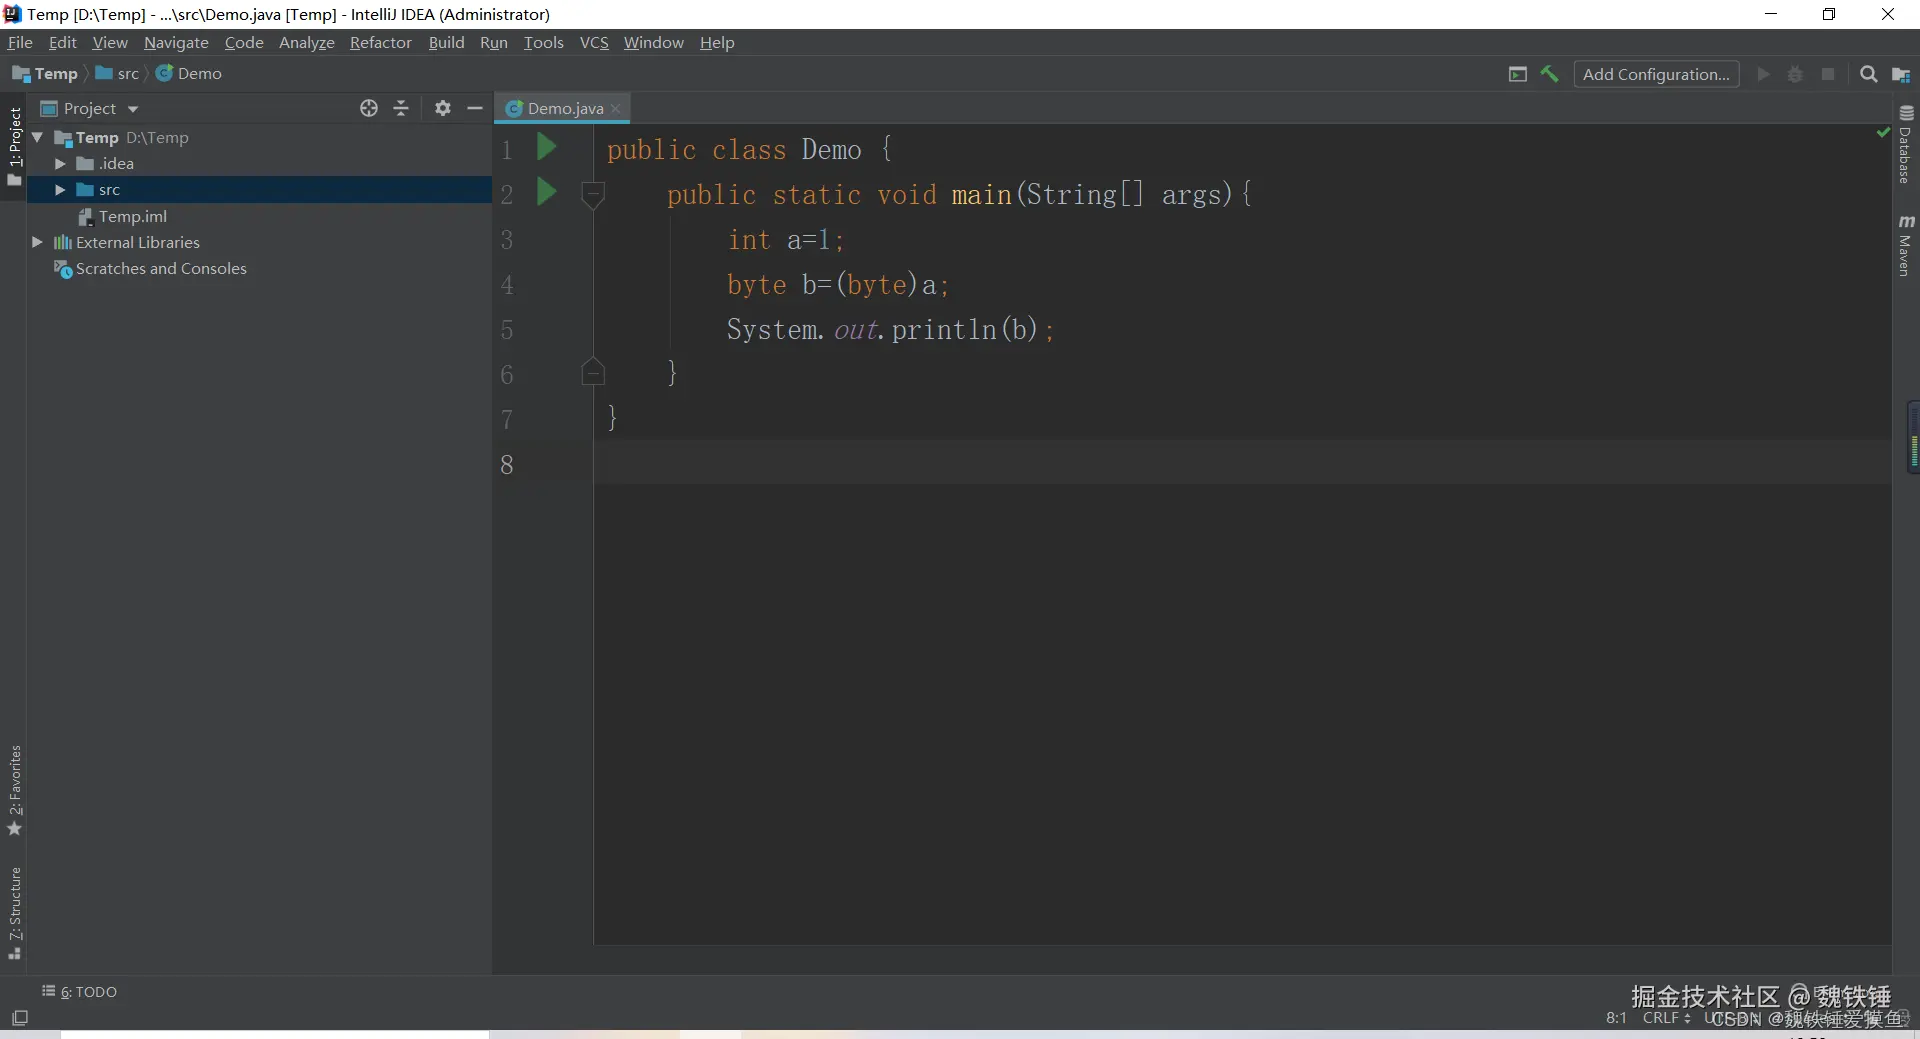Click the Debug bug icon in toolbar
The image size is (1920, 1039).
point(1795,74)
